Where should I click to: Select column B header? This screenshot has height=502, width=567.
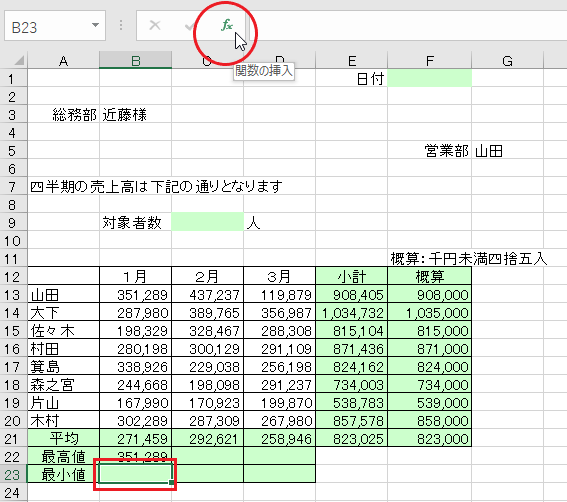136,60
